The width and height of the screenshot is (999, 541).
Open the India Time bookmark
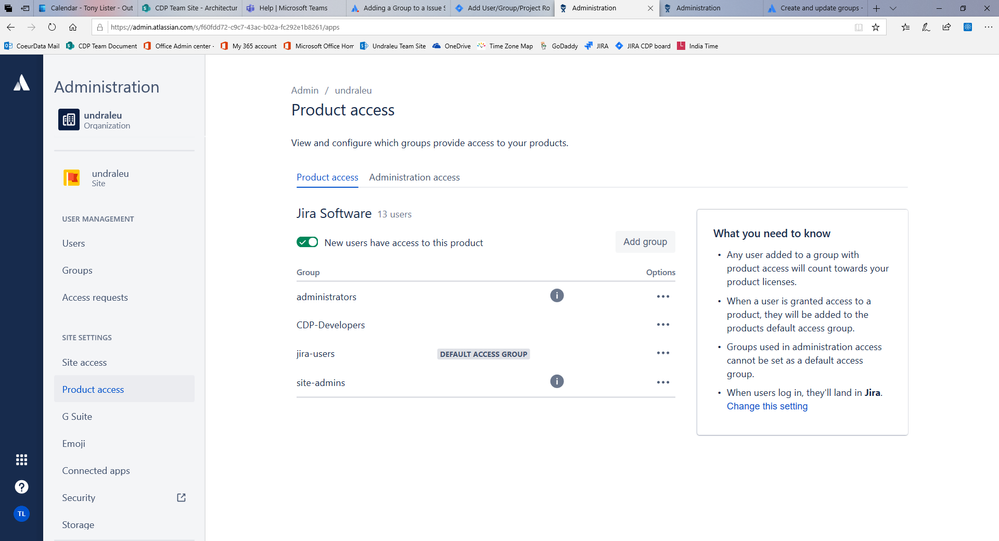pyautogui.click(x=697, y=46)
